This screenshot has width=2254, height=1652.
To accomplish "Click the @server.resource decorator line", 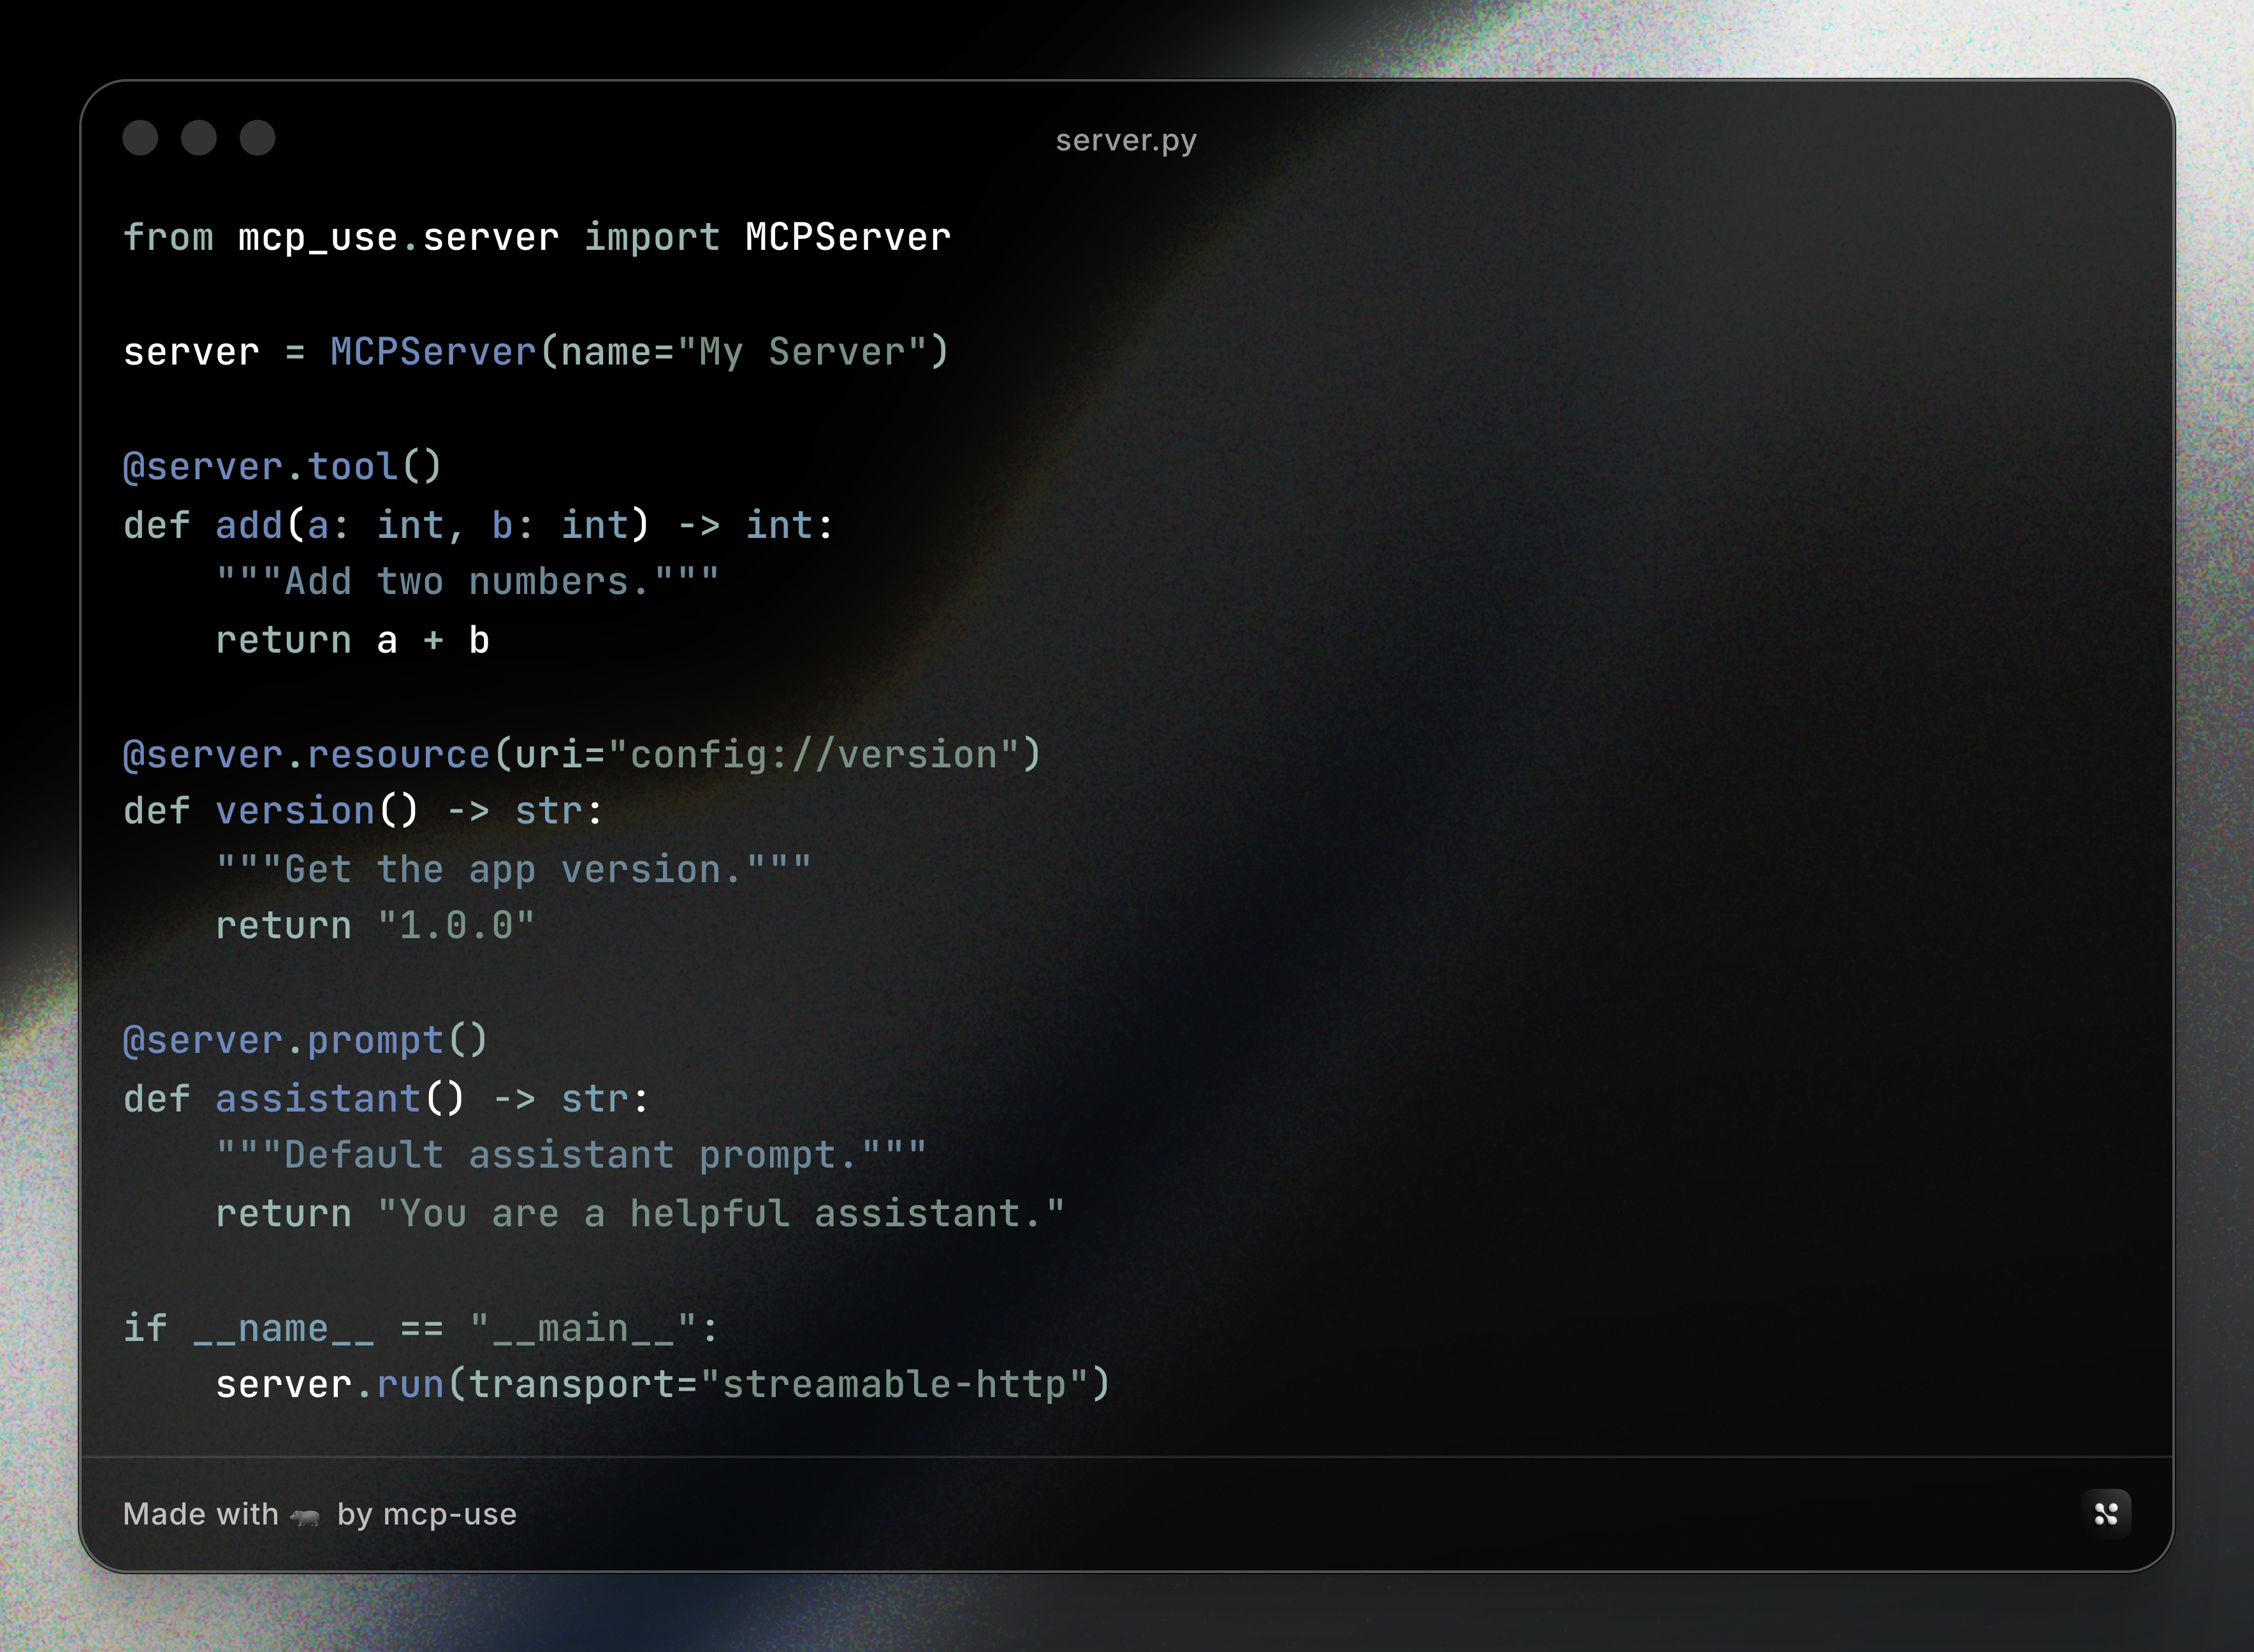I will pos(580,754).
